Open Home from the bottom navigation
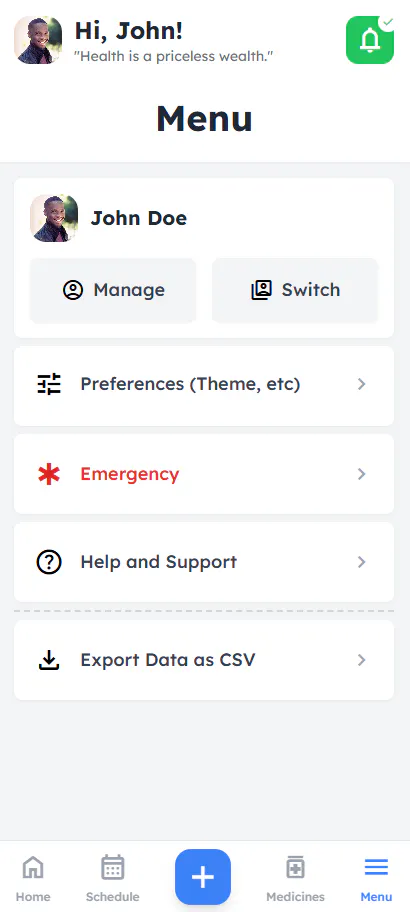 click(33, 878)
